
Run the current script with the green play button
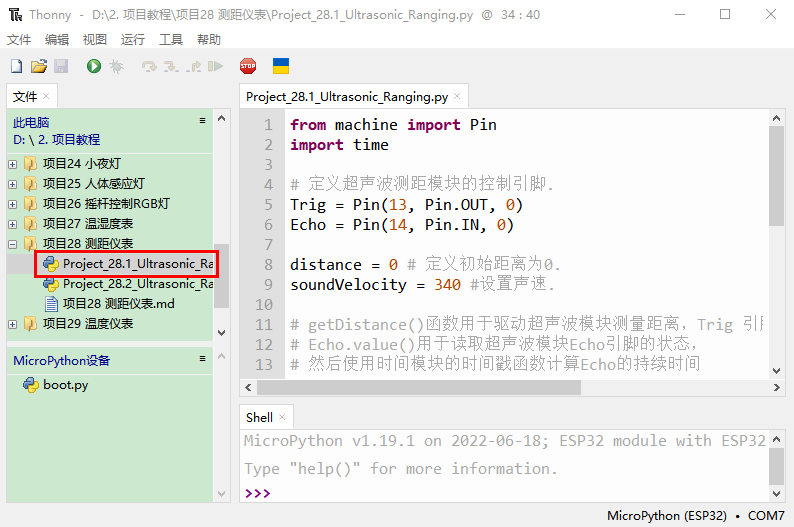click(94, 66)
